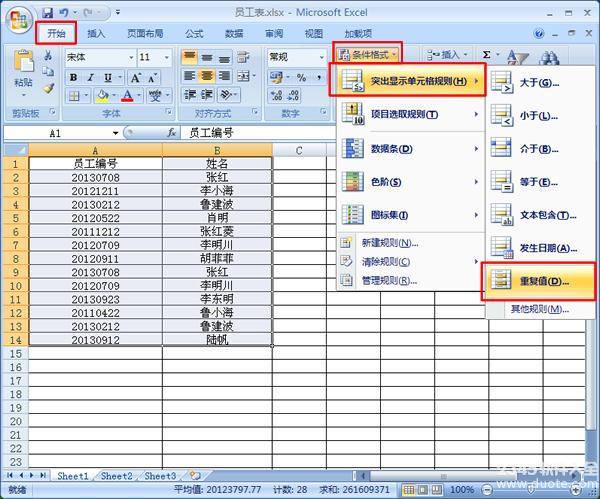Align text left
600x499 pixels.
(189, 76)
